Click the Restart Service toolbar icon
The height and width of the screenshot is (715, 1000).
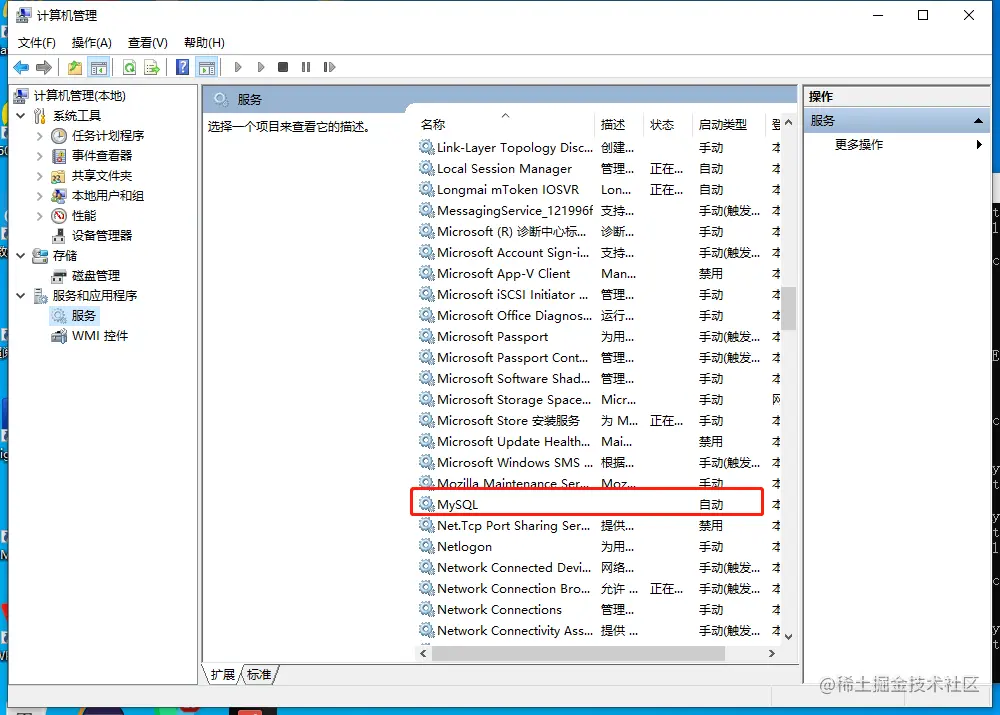pyautogui.click(x=329, y=67)
